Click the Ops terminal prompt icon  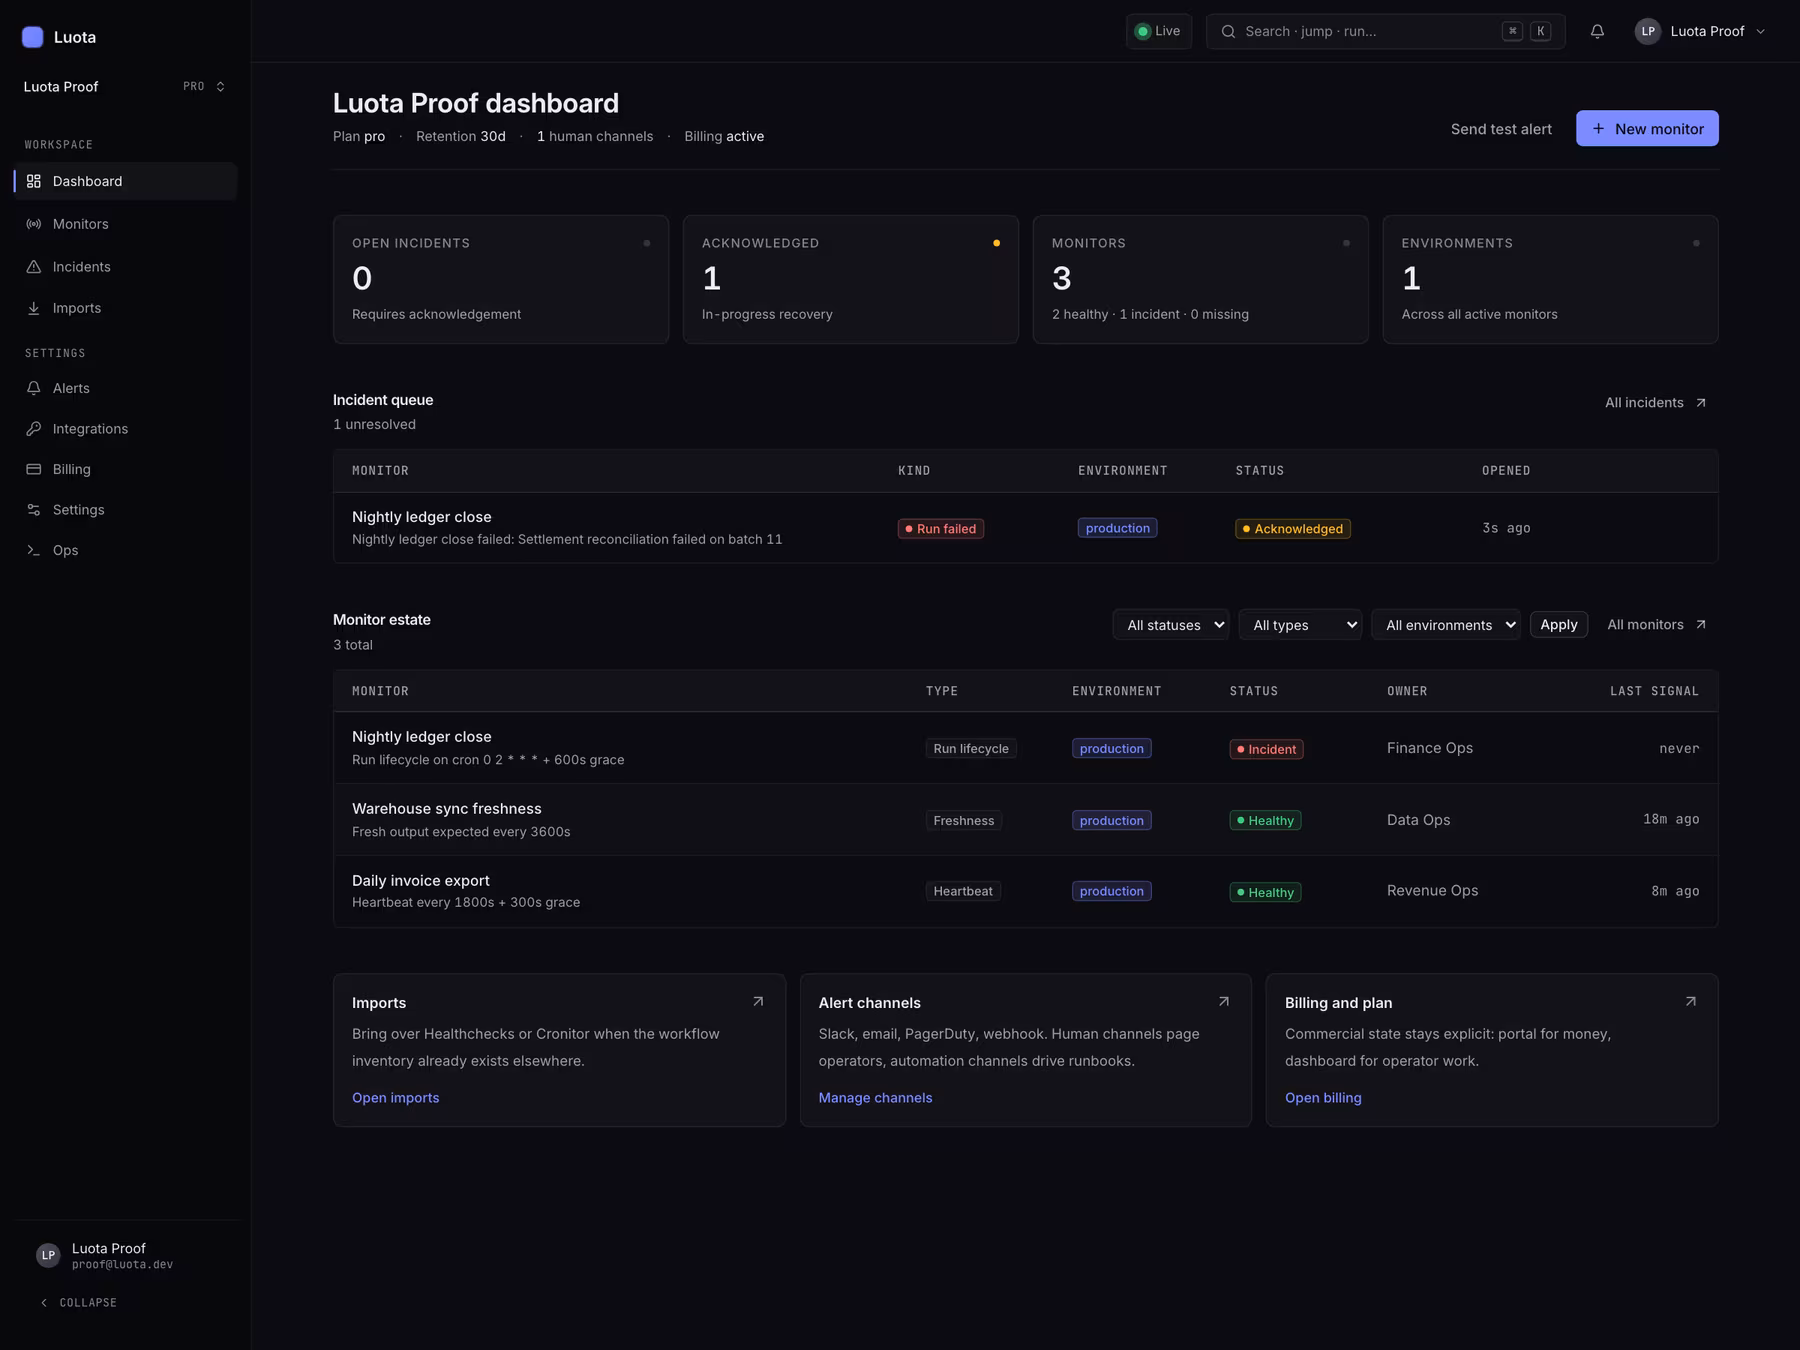[x=34, y=550]
